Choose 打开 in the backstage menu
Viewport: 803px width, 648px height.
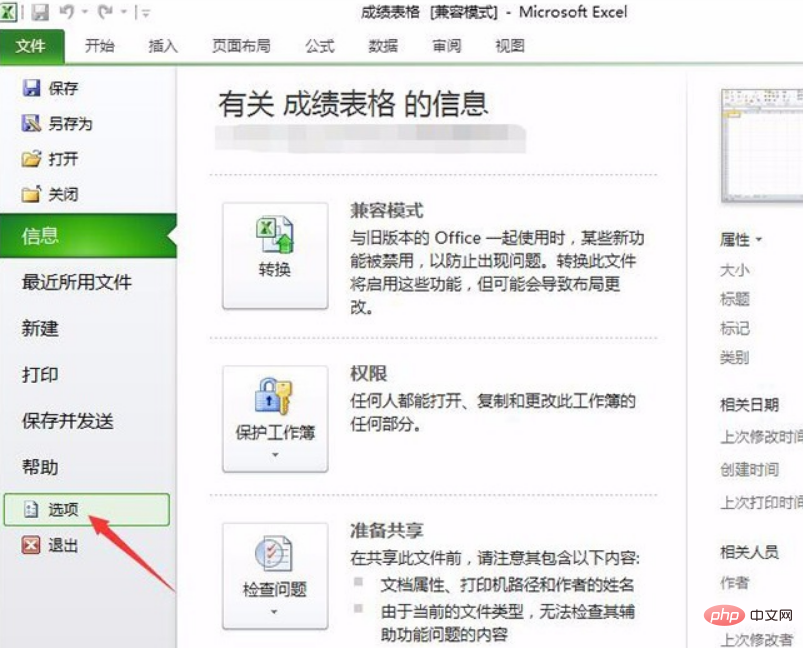64,159
